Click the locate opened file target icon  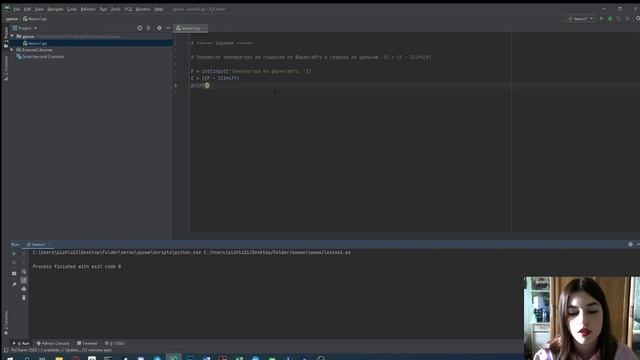pyautogui.click(x=140, y=28)
